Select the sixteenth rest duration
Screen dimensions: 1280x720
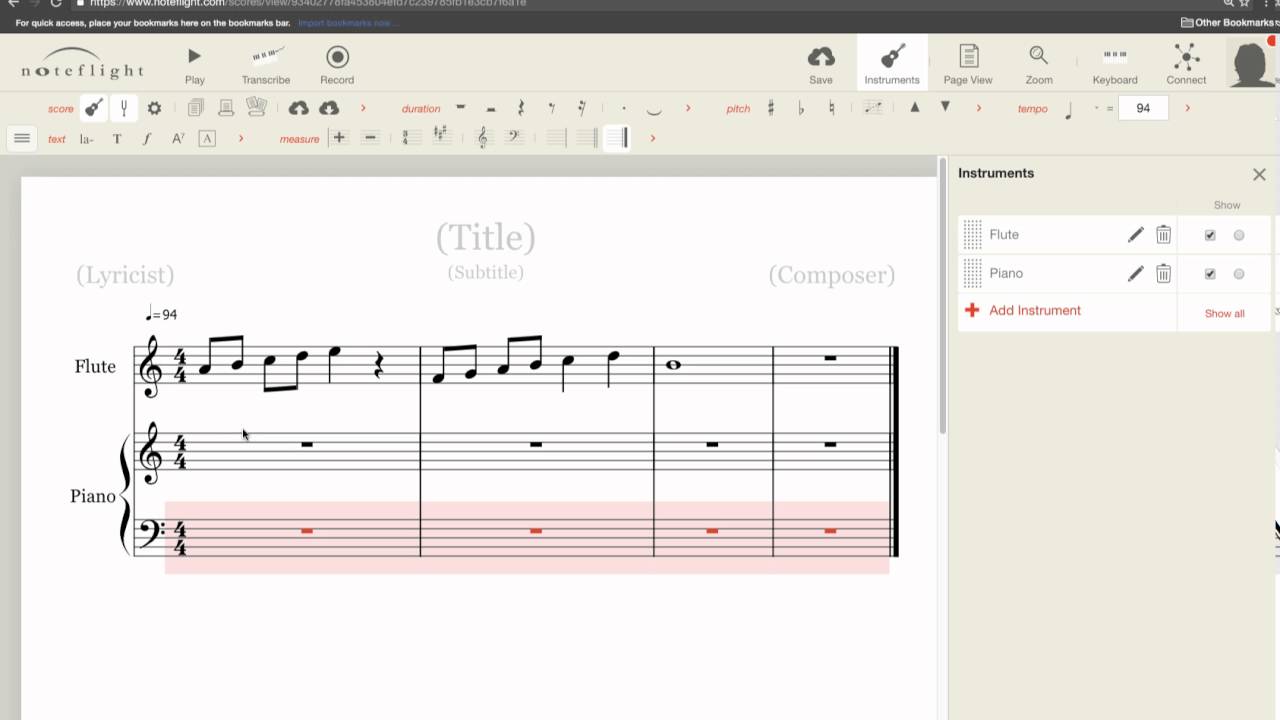click(581, 108)
